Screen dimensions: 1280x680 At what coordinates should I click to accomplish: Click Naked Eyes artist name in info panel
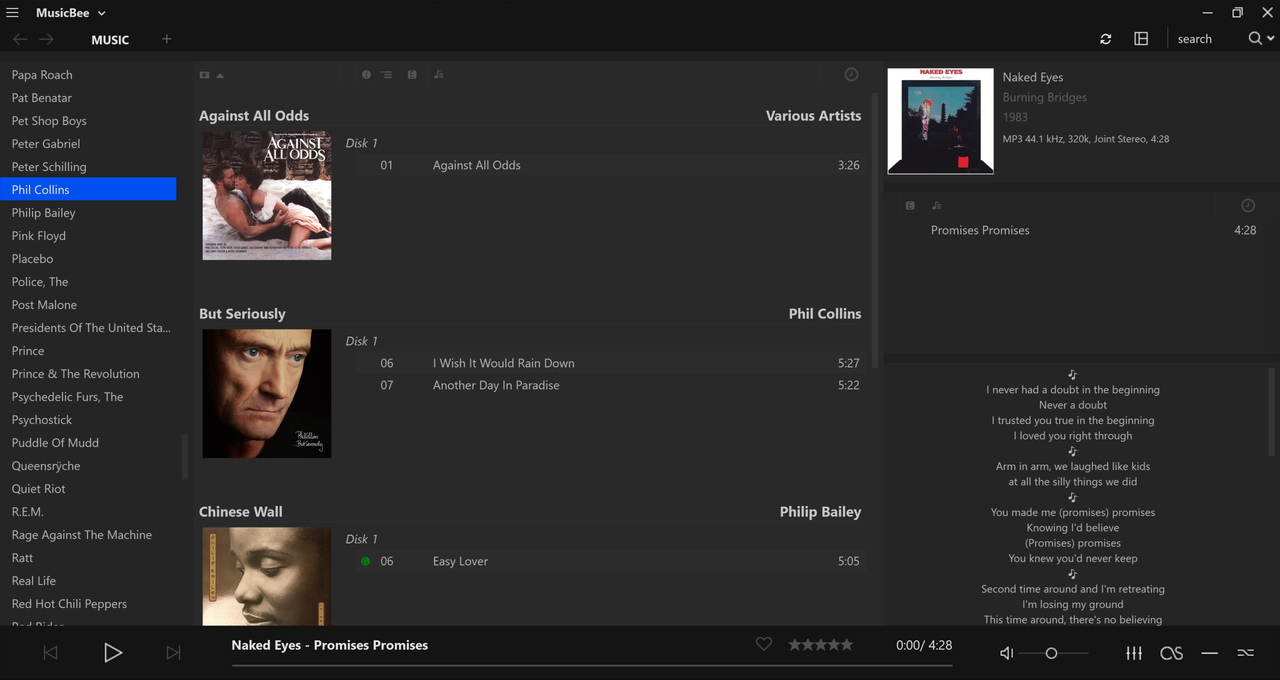1033,77
